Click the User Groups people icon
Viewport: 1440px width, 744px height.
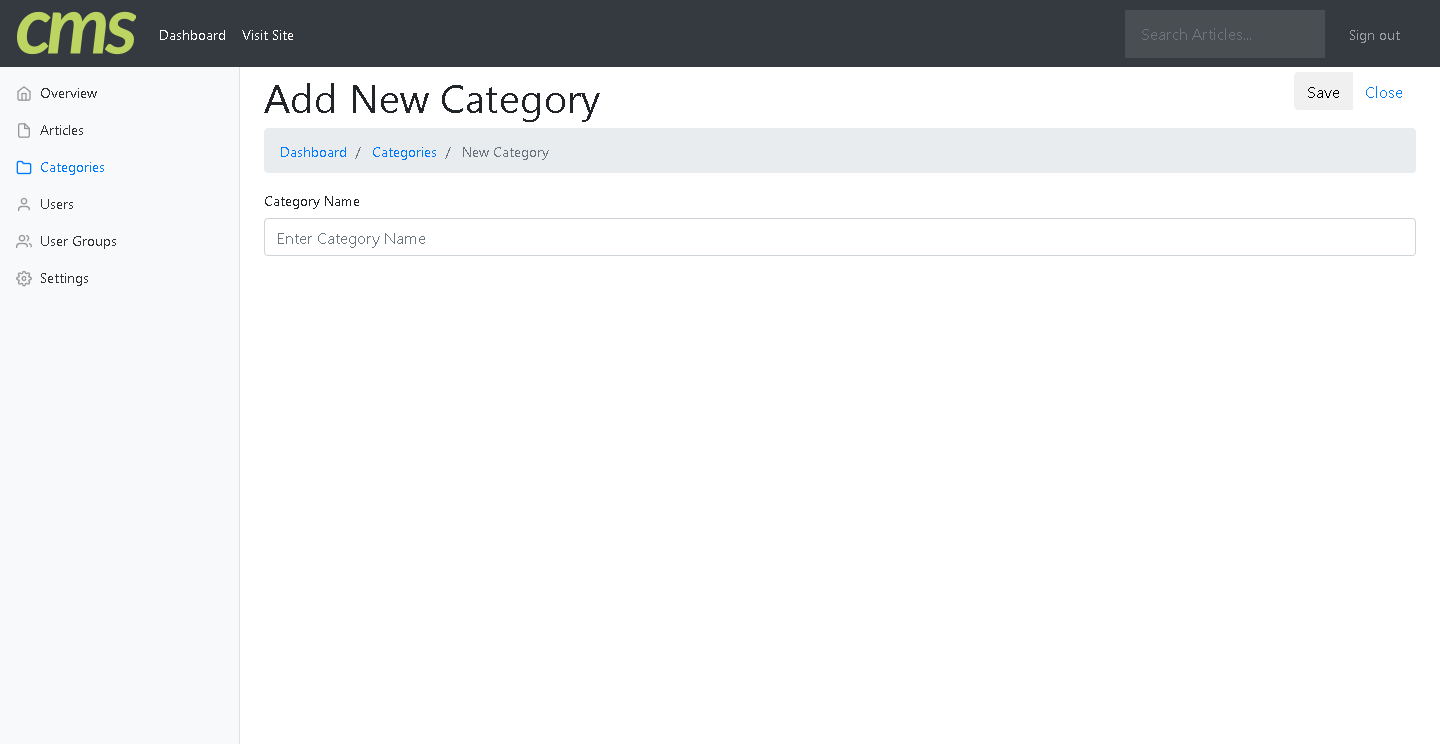[x=24, y=242]
